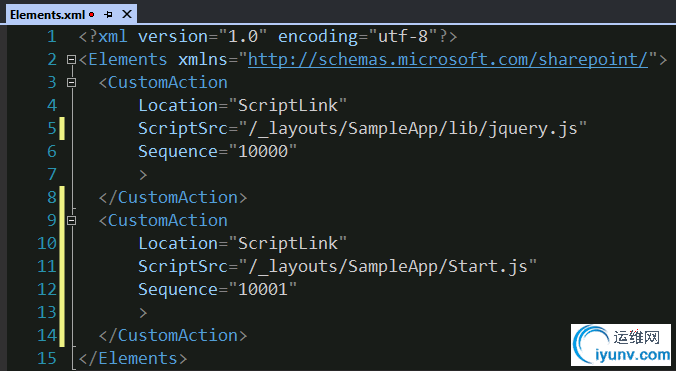Click first Location ScriptLink attribute
This screenshot has height=371, width=676.
click(x=242, y=105)
